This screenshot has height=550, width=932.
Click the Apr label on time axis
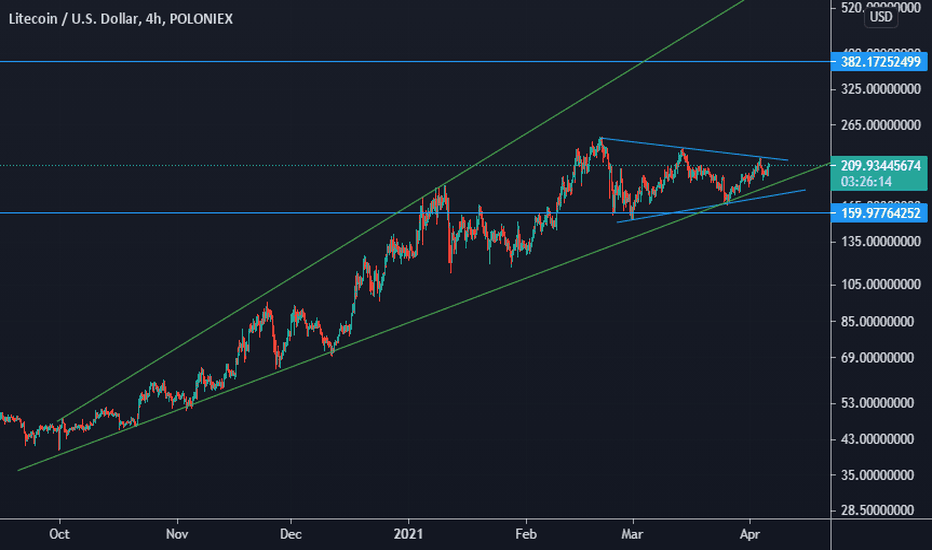tap(750, 534)
